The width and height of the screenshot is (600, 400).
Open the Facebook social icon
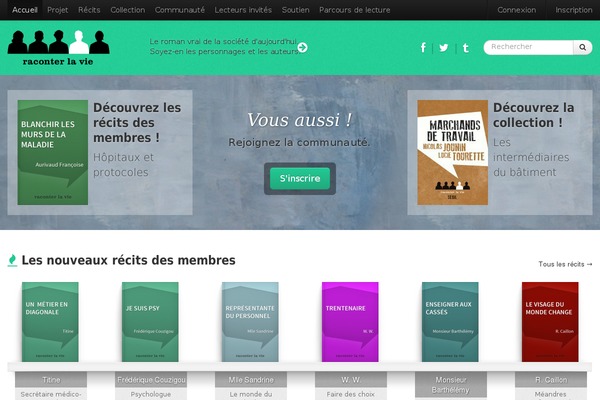point(423,47)
